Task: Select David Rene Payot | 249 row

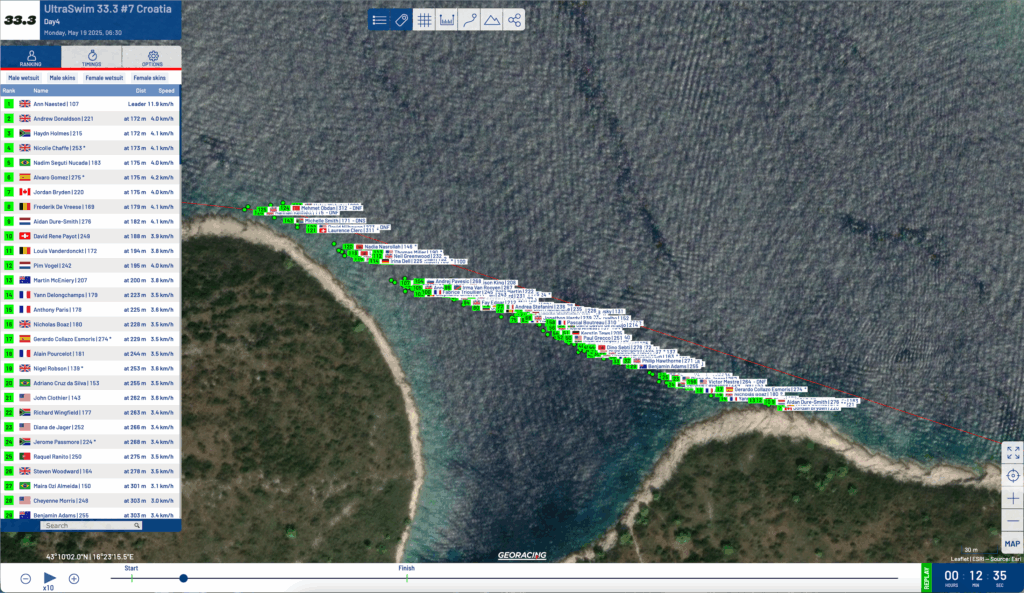Action: (91, 236)
